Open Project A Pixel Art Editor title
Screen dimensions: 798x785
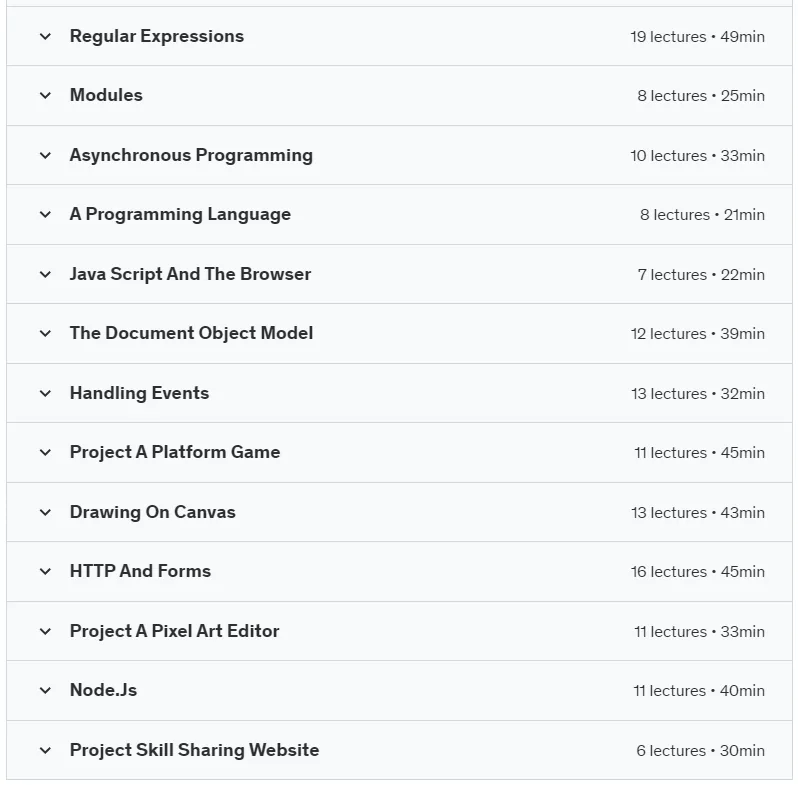click(x=175, y=631)
